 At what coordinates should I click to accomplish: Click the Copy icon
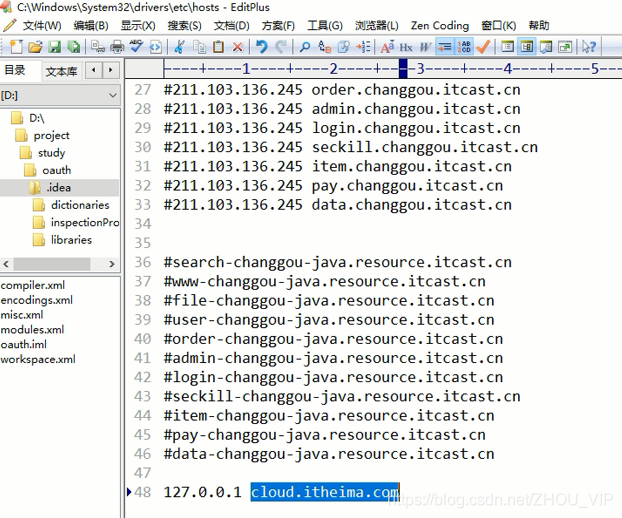[x=199, y=47]
